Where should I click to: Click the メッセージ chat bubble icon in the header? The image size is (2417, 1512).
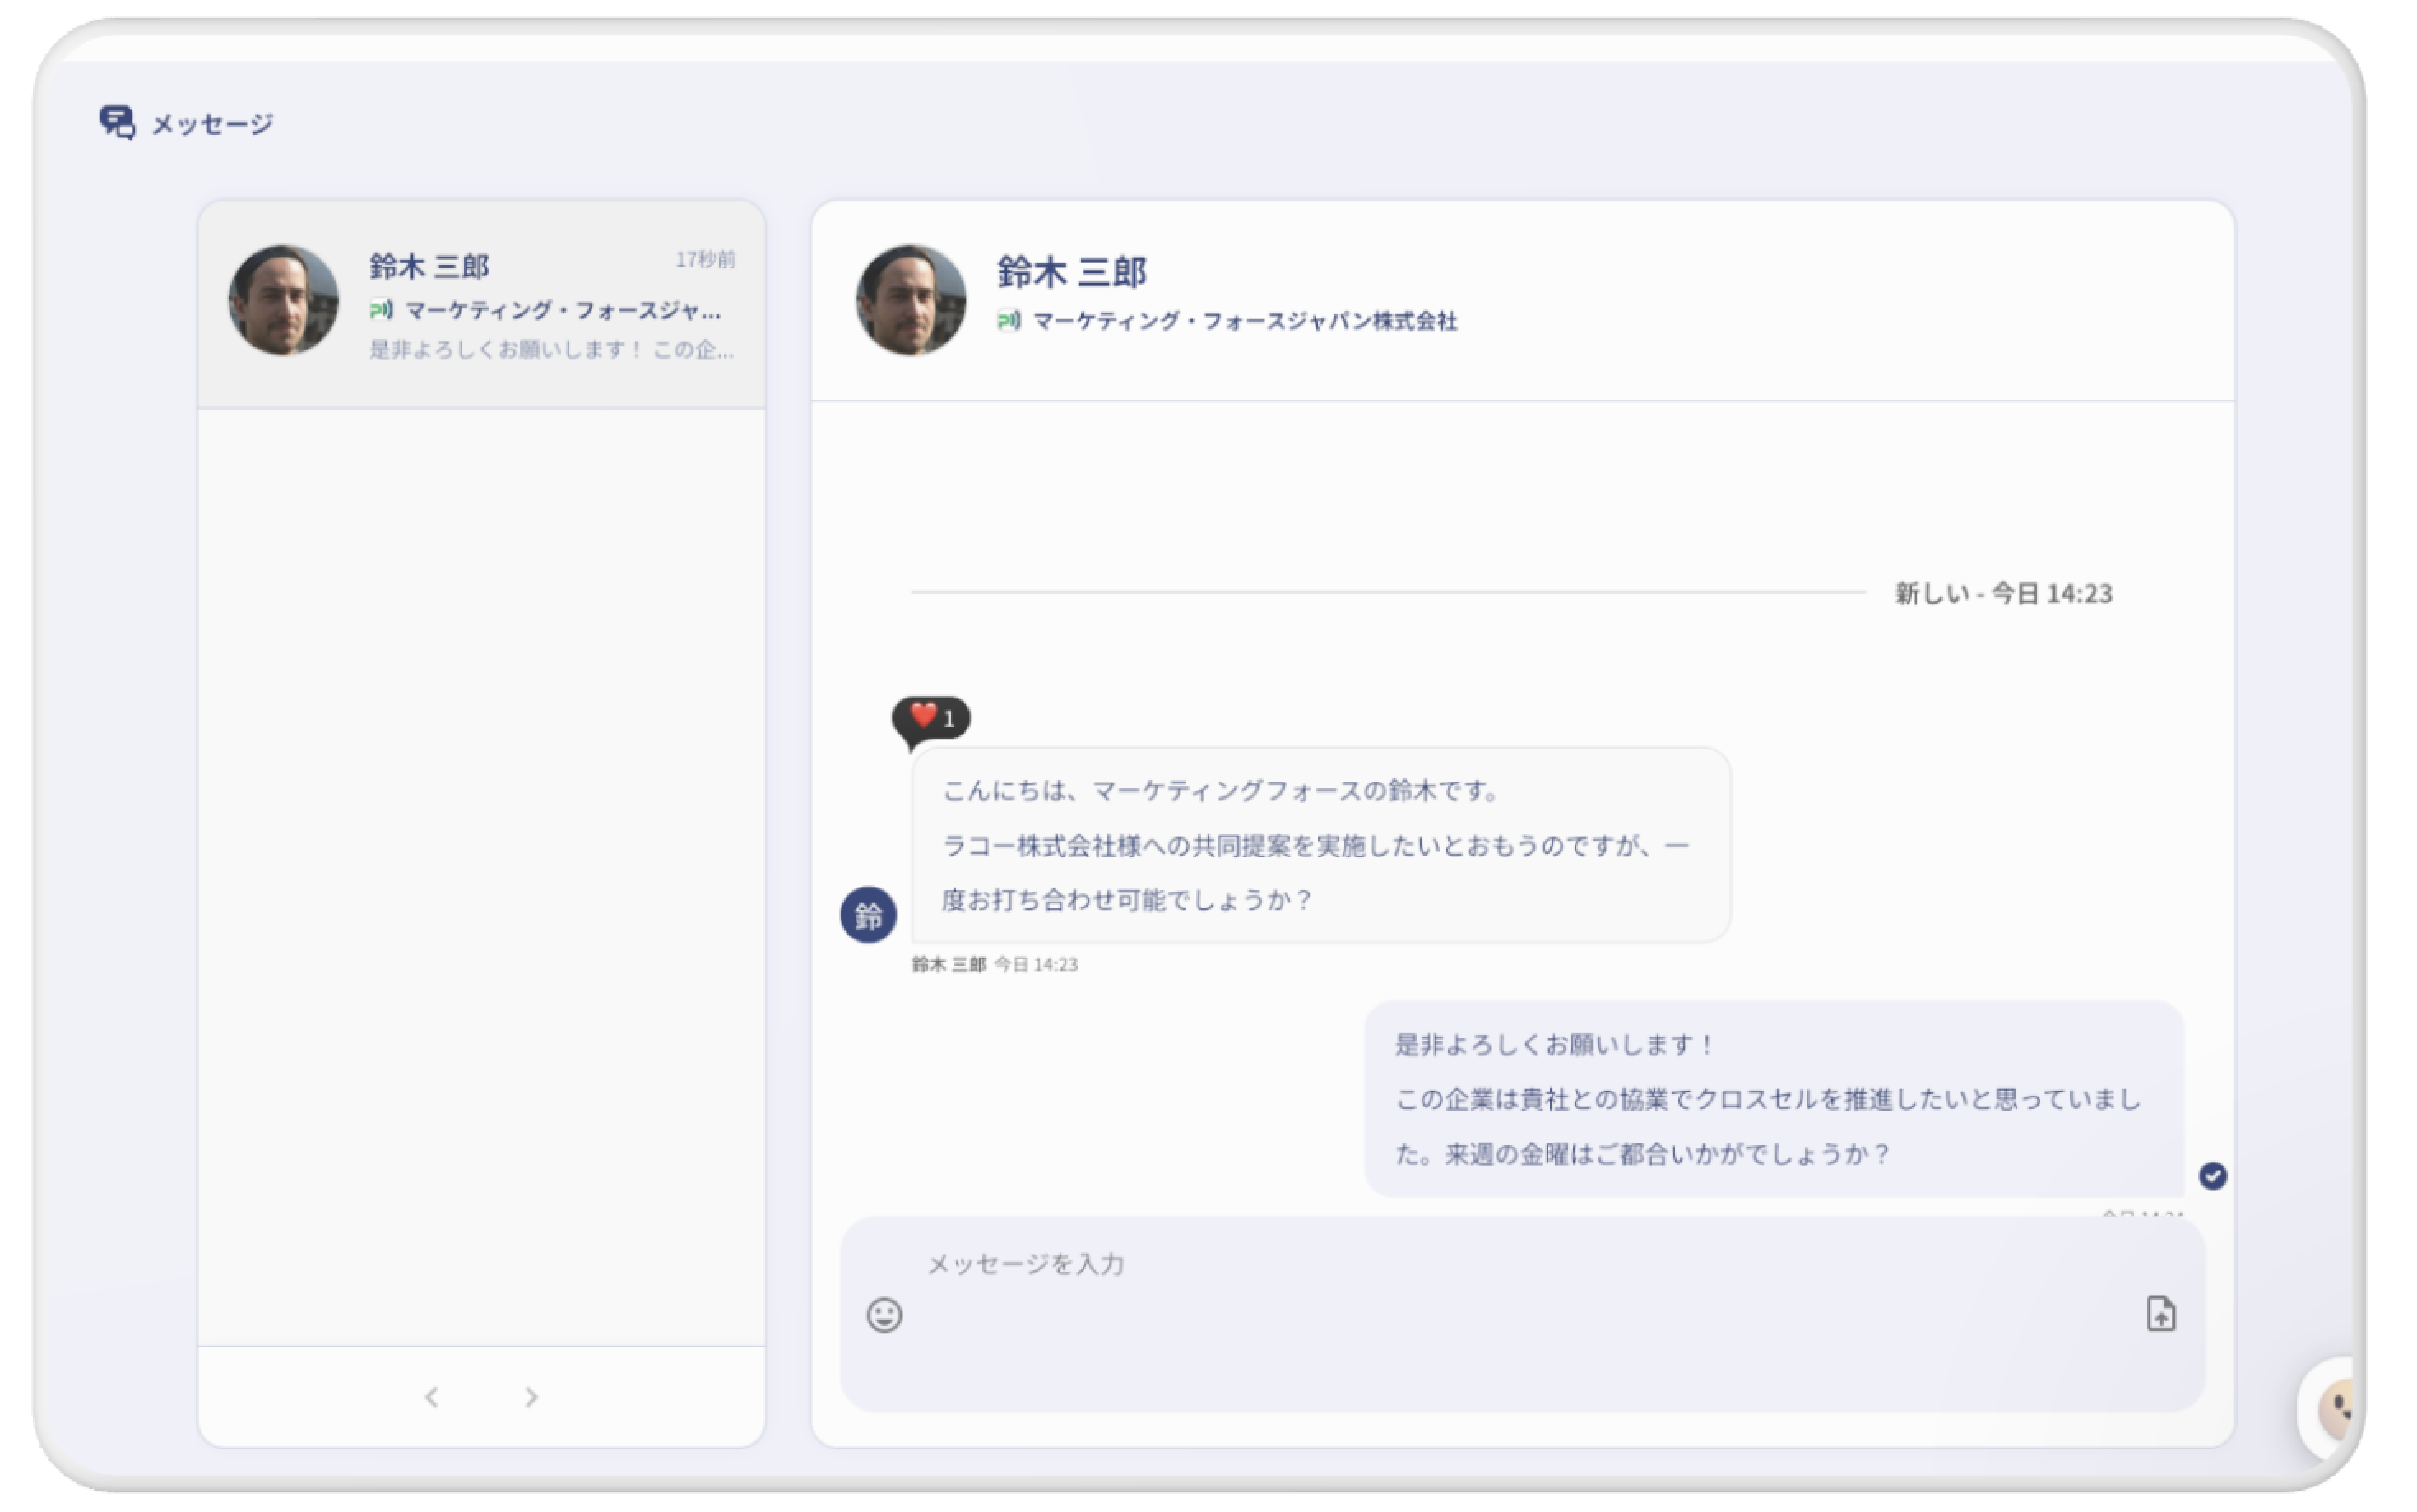(x=118, y=122)
